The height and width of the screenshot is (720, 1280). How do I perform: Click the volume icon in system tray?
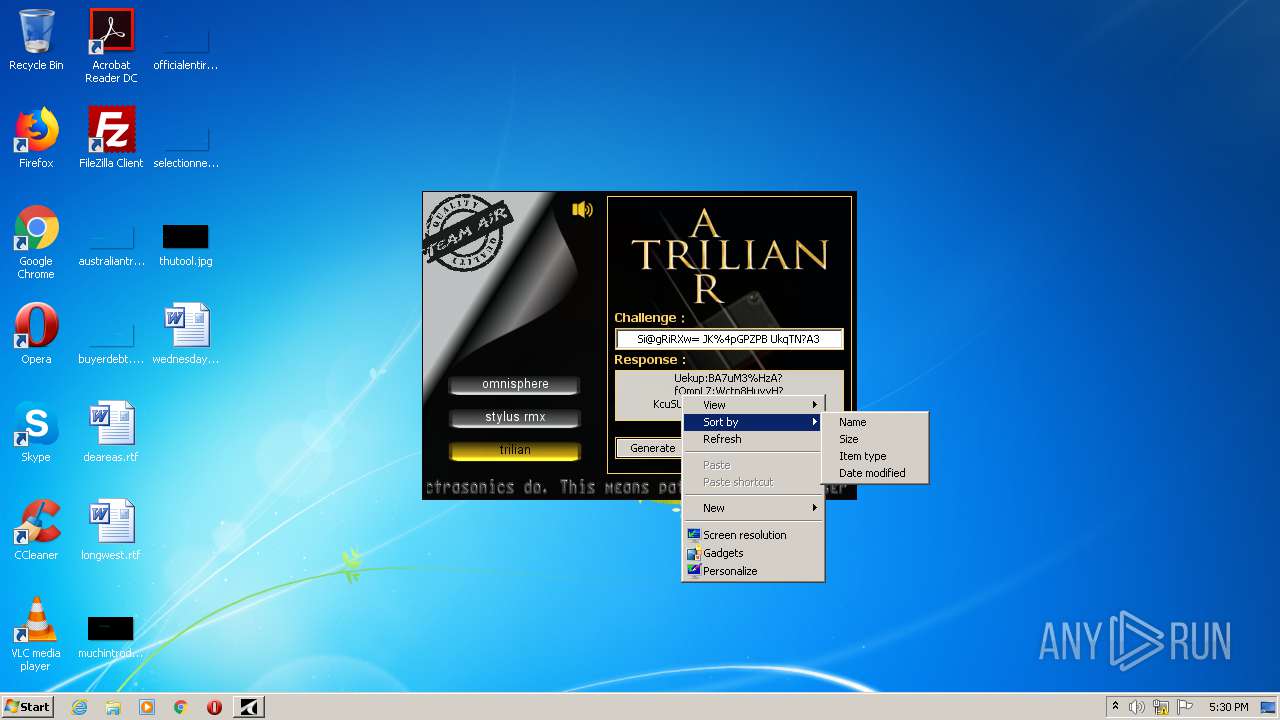1137,707
